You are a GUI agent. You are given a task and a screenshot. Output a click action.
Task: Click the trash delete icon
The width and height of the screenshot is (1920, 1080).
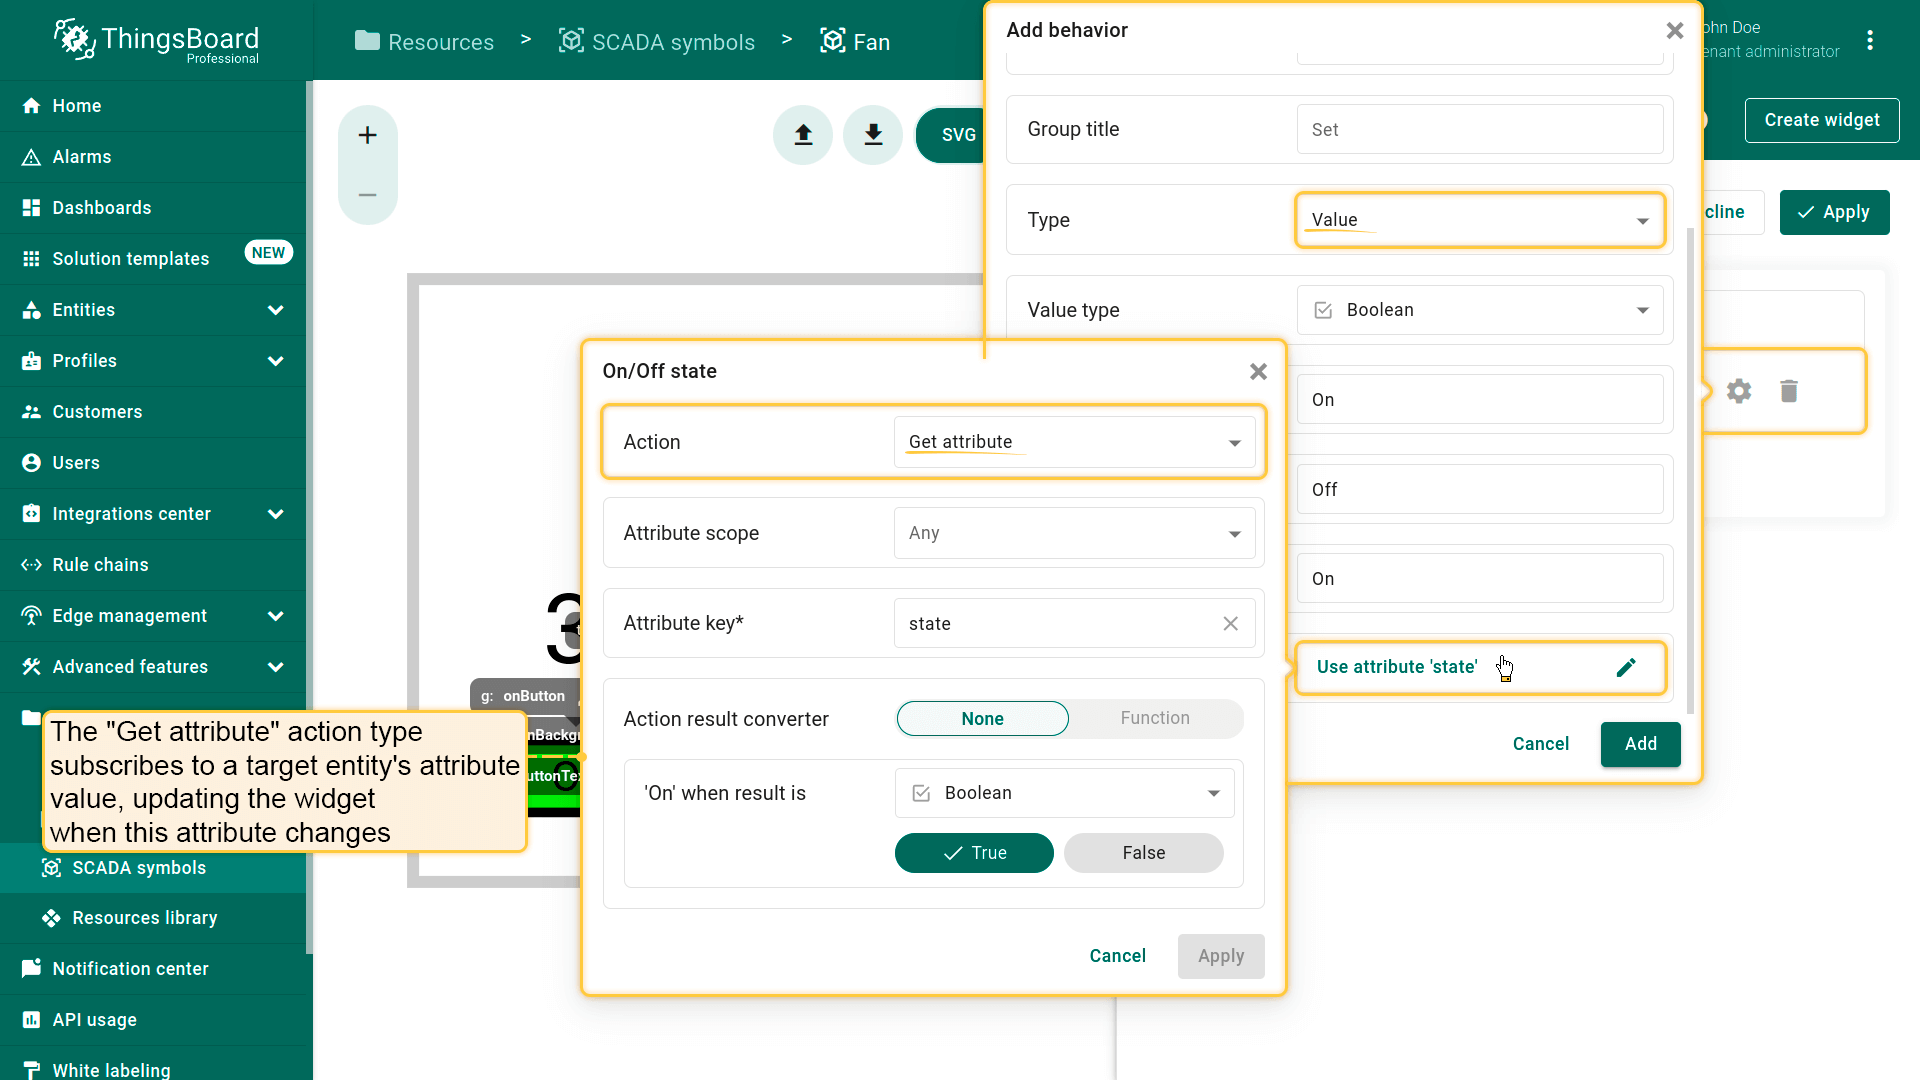coord(1789,391)
